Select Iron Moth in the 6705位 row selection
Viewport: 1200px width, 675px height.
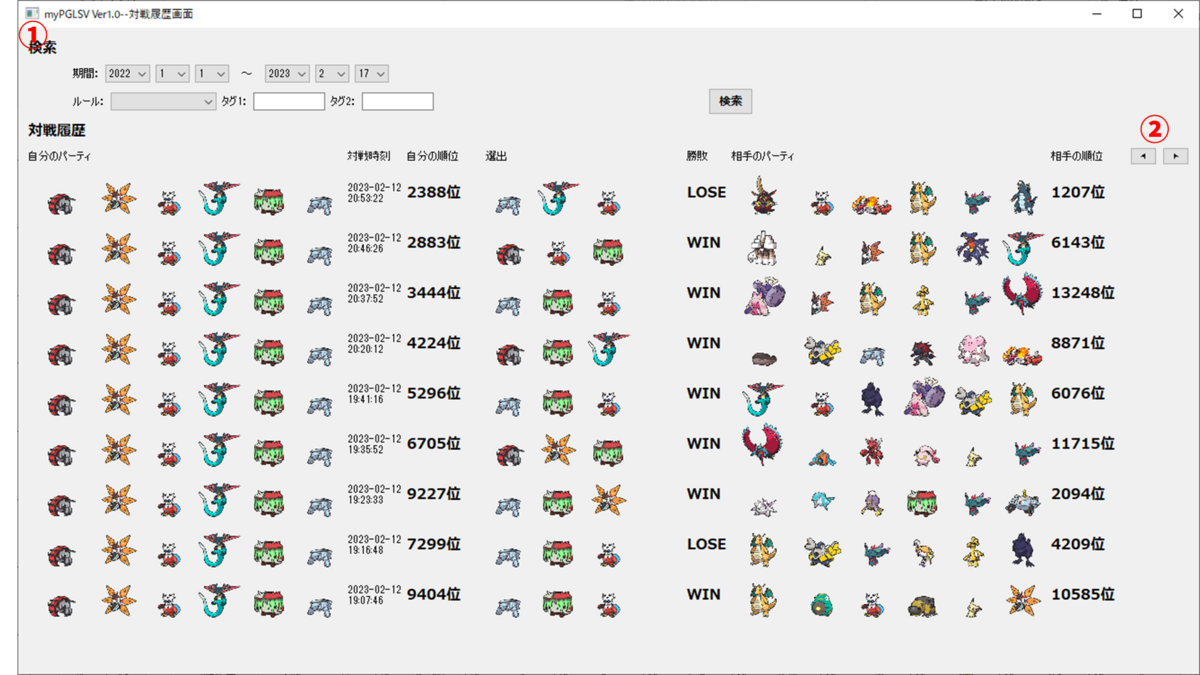tap(558, 449)
